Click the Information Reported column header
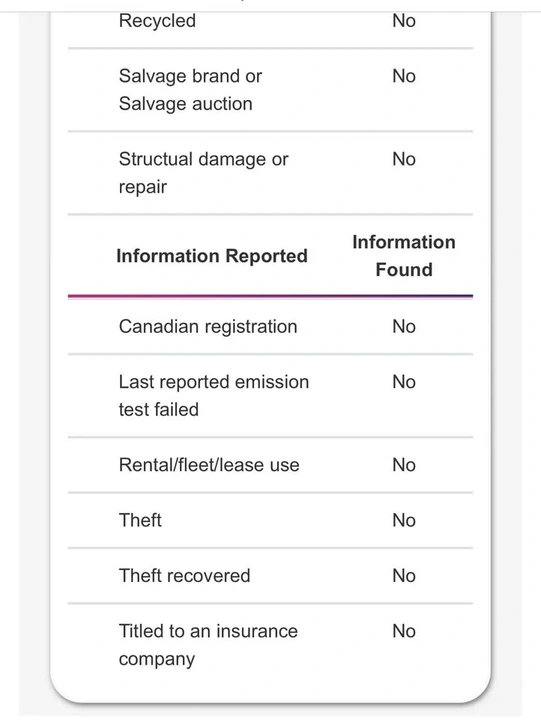 coord(212,256)
